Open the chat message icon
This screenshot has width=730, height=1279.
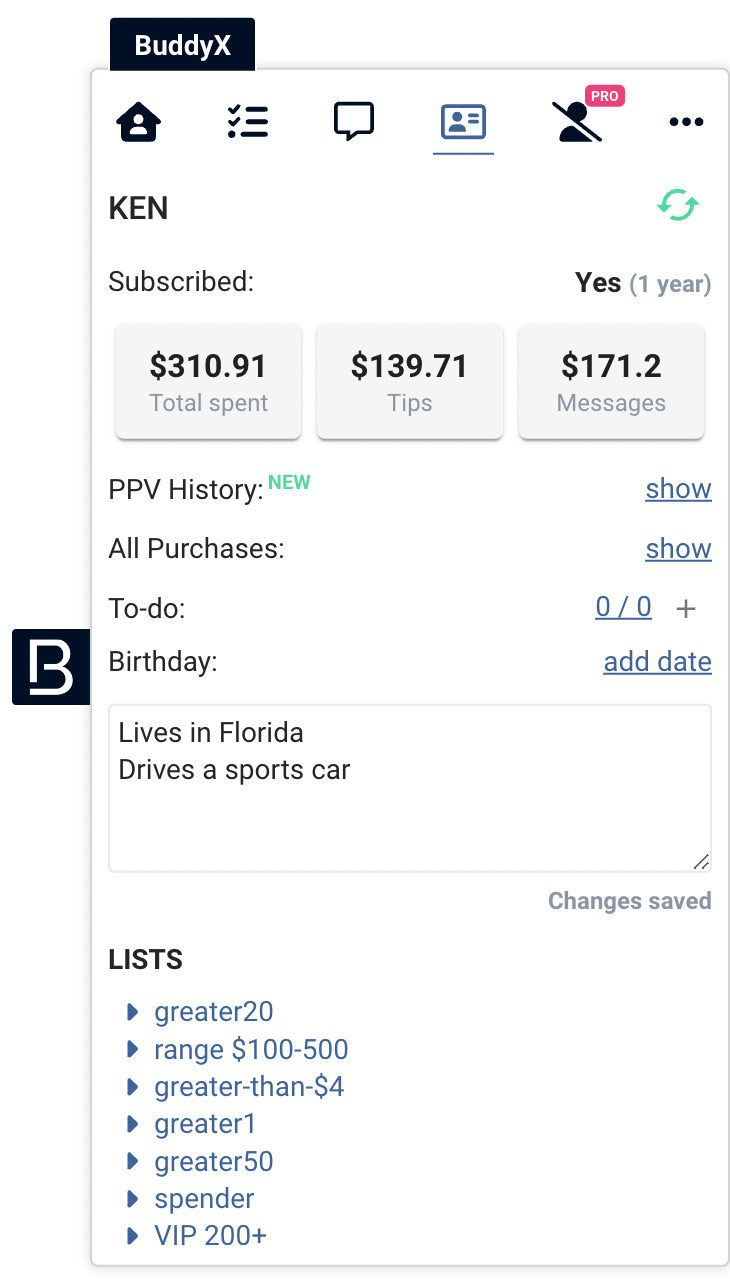point(354,122)
